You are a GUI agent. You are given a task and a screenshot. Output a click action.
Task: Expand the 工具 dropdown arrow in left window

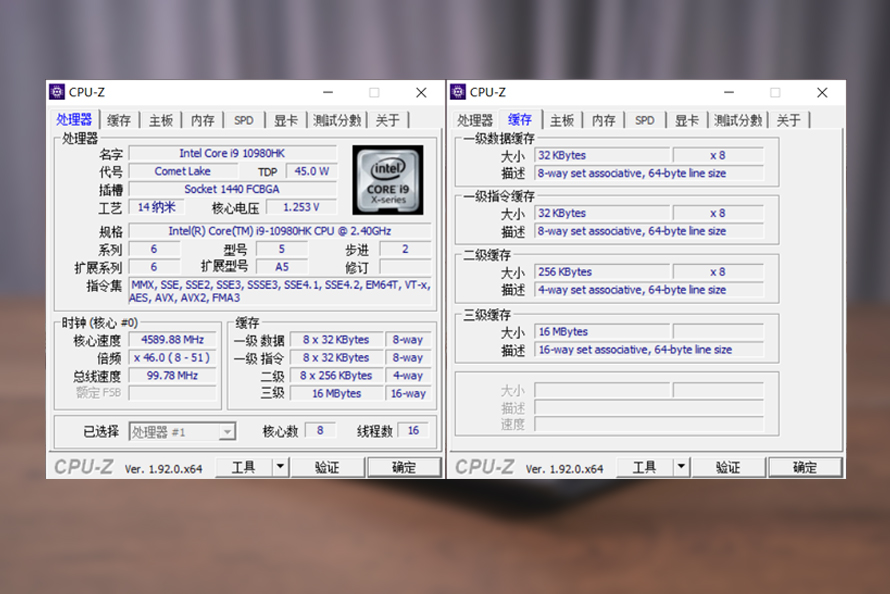point(281,467)
